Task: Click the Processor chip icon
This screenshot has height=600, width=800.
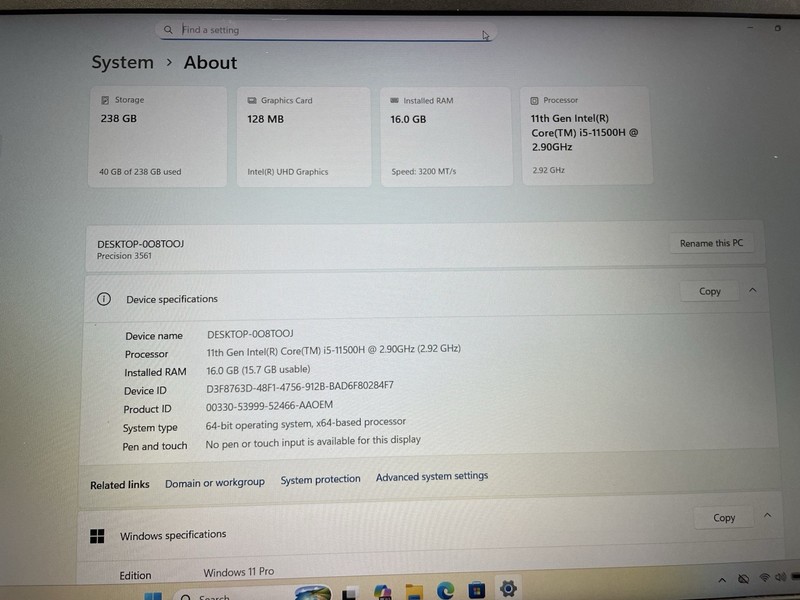Action: tap(534, 101)
